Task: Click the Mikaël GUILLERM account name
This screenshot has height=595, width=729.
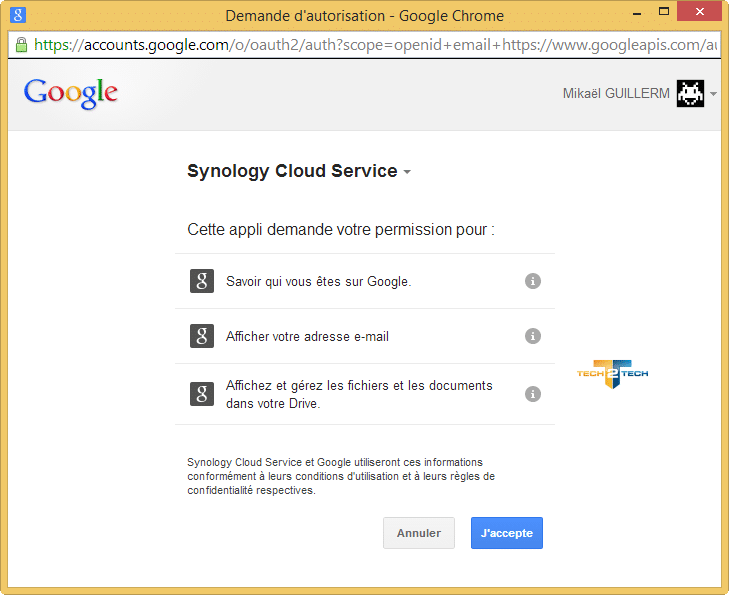Action: click(x=616, y=93)
